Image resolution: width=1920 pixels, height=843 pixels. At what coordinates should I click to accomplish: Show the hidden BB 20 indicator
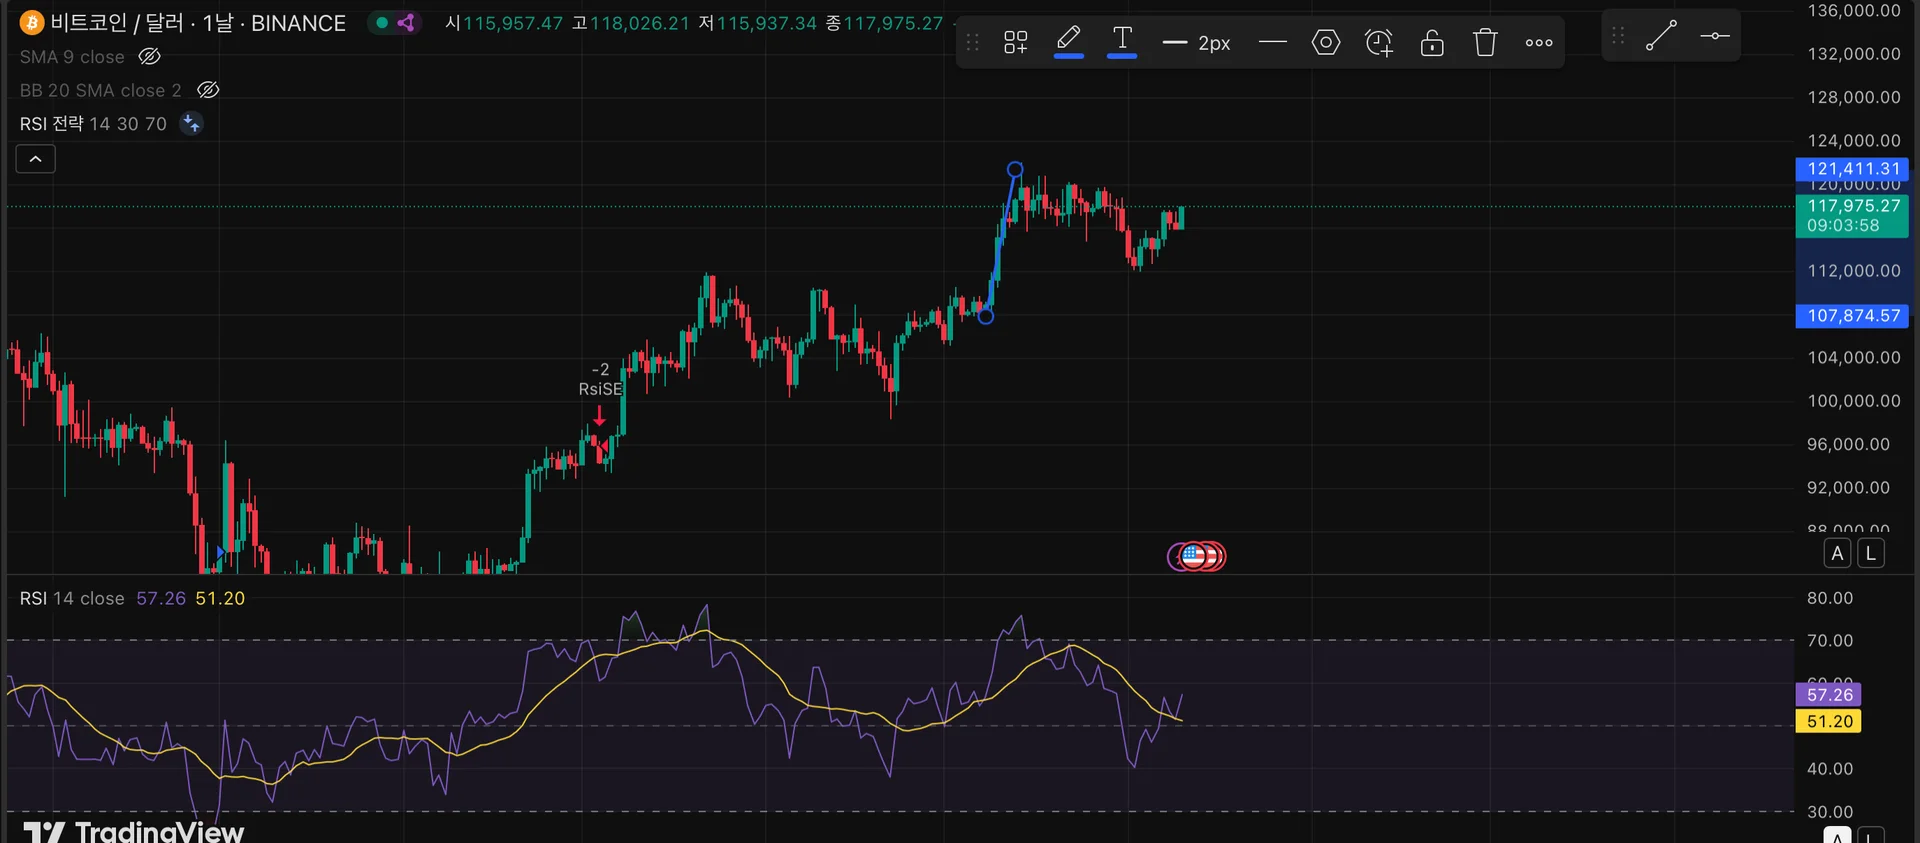207,90
